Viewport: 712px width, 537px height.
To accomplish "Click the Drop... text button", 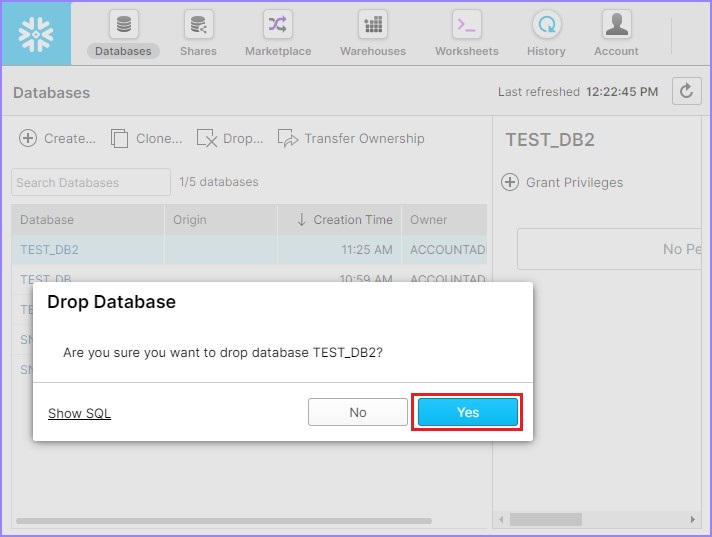I will (x=243, y=138).
